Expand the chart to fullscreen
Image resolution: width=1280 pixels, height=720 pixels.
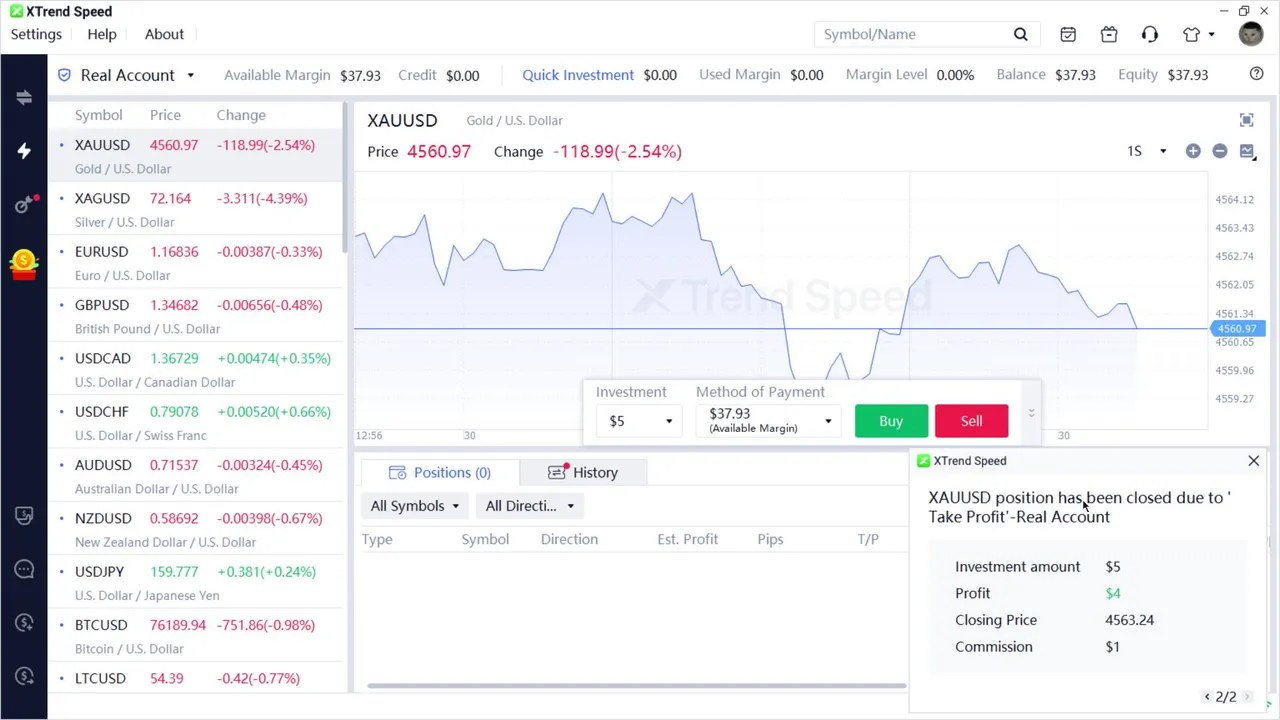(x=1246, y=120)
